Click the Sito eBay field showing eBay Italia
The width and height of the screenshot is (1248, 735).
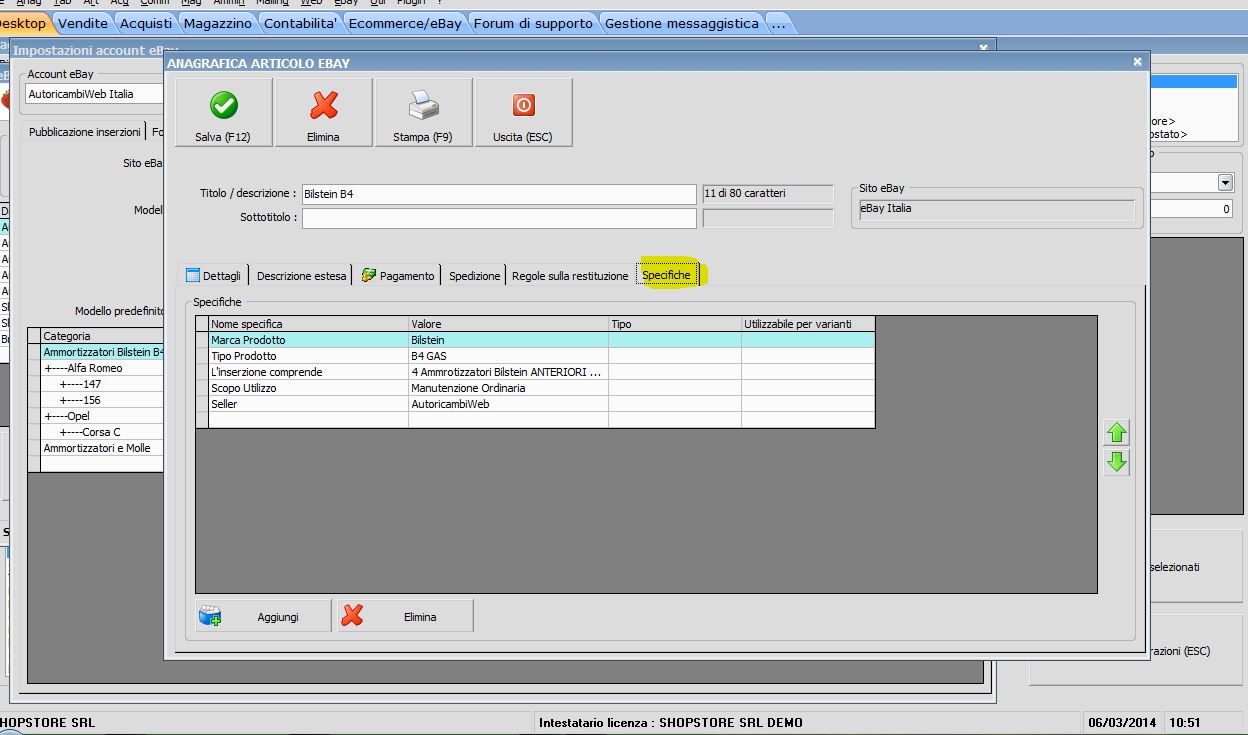[997, 209]
